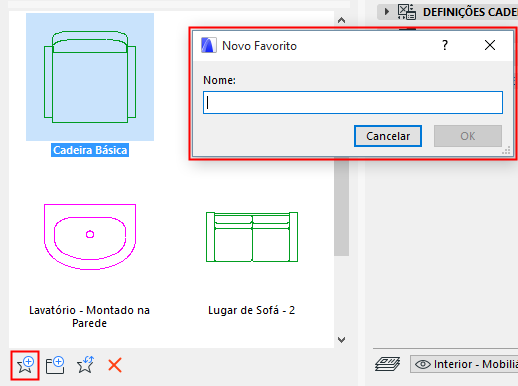This screenshot has height=386, width=518.
Task: Select the Lavatório - Montado na Parede thumbnail
Action: click(90, 237)
